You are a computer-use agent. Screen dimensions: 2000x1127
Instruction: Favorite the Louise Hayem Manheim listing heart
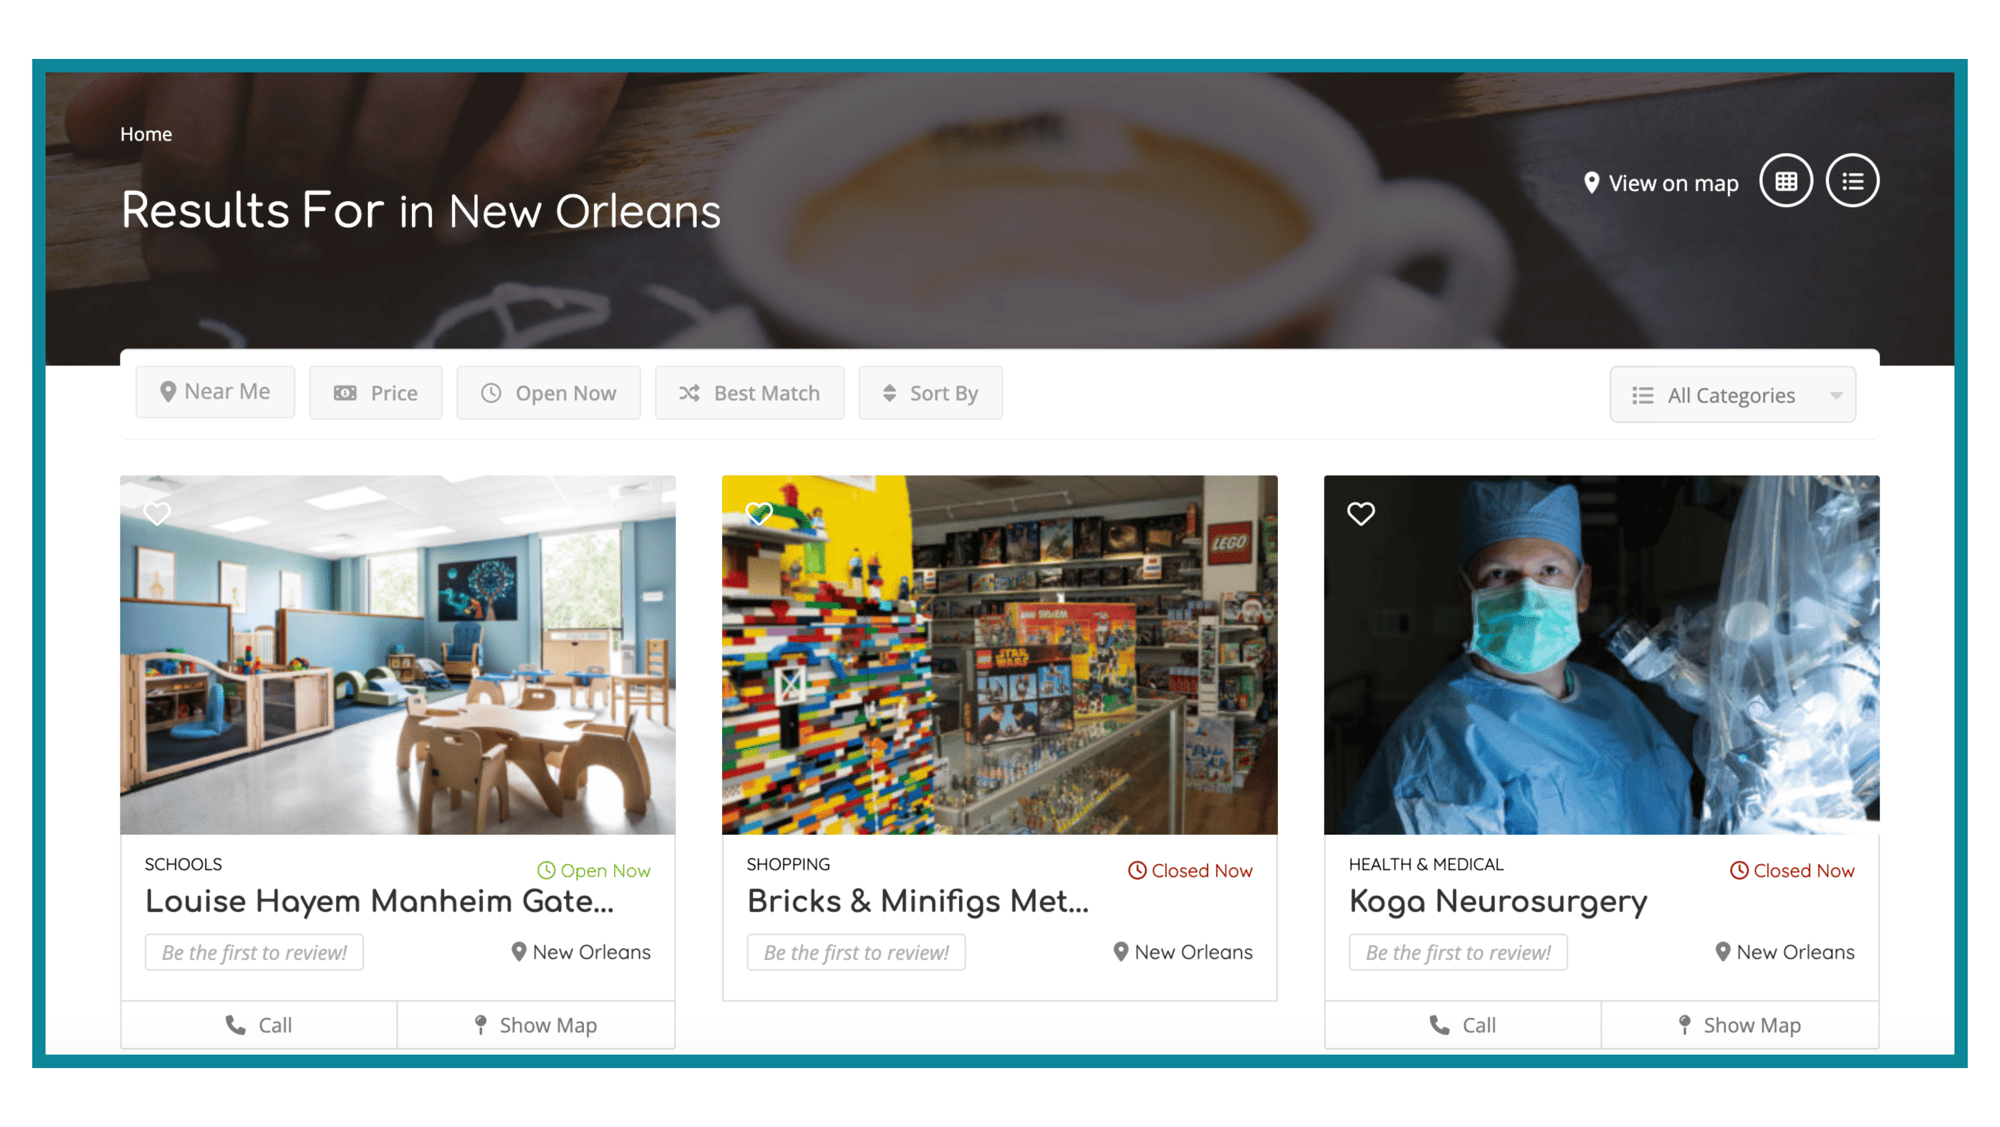(157, 513)
